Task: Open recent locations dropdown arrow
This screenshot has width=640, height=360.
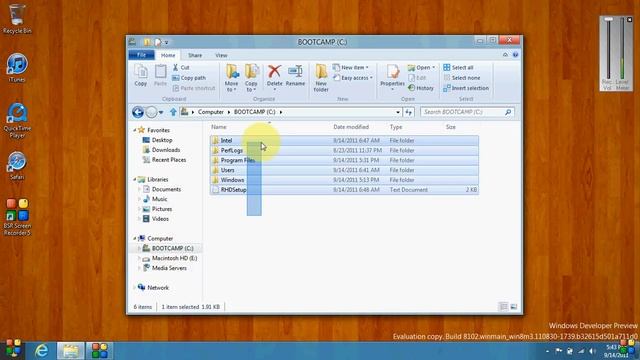Action: pyautogui.click(x=161, y=112)
